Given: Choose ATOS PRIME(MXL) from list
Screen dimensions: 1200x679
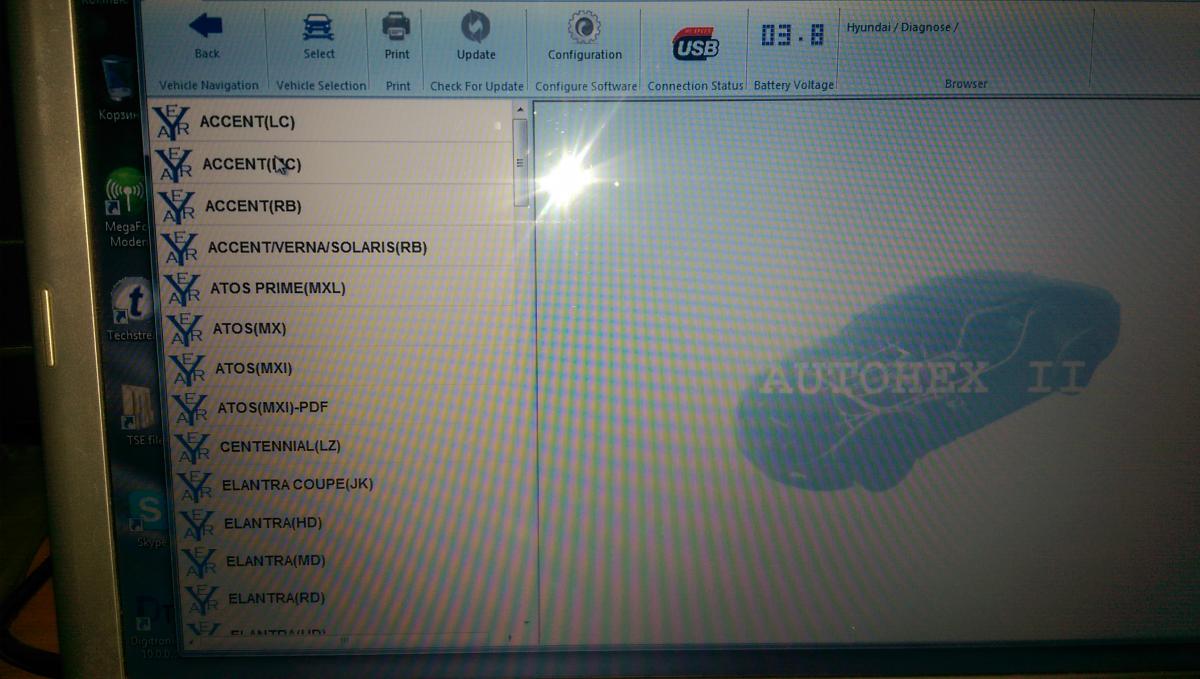Looking at the screenshot, I should (x=340, y=288).
